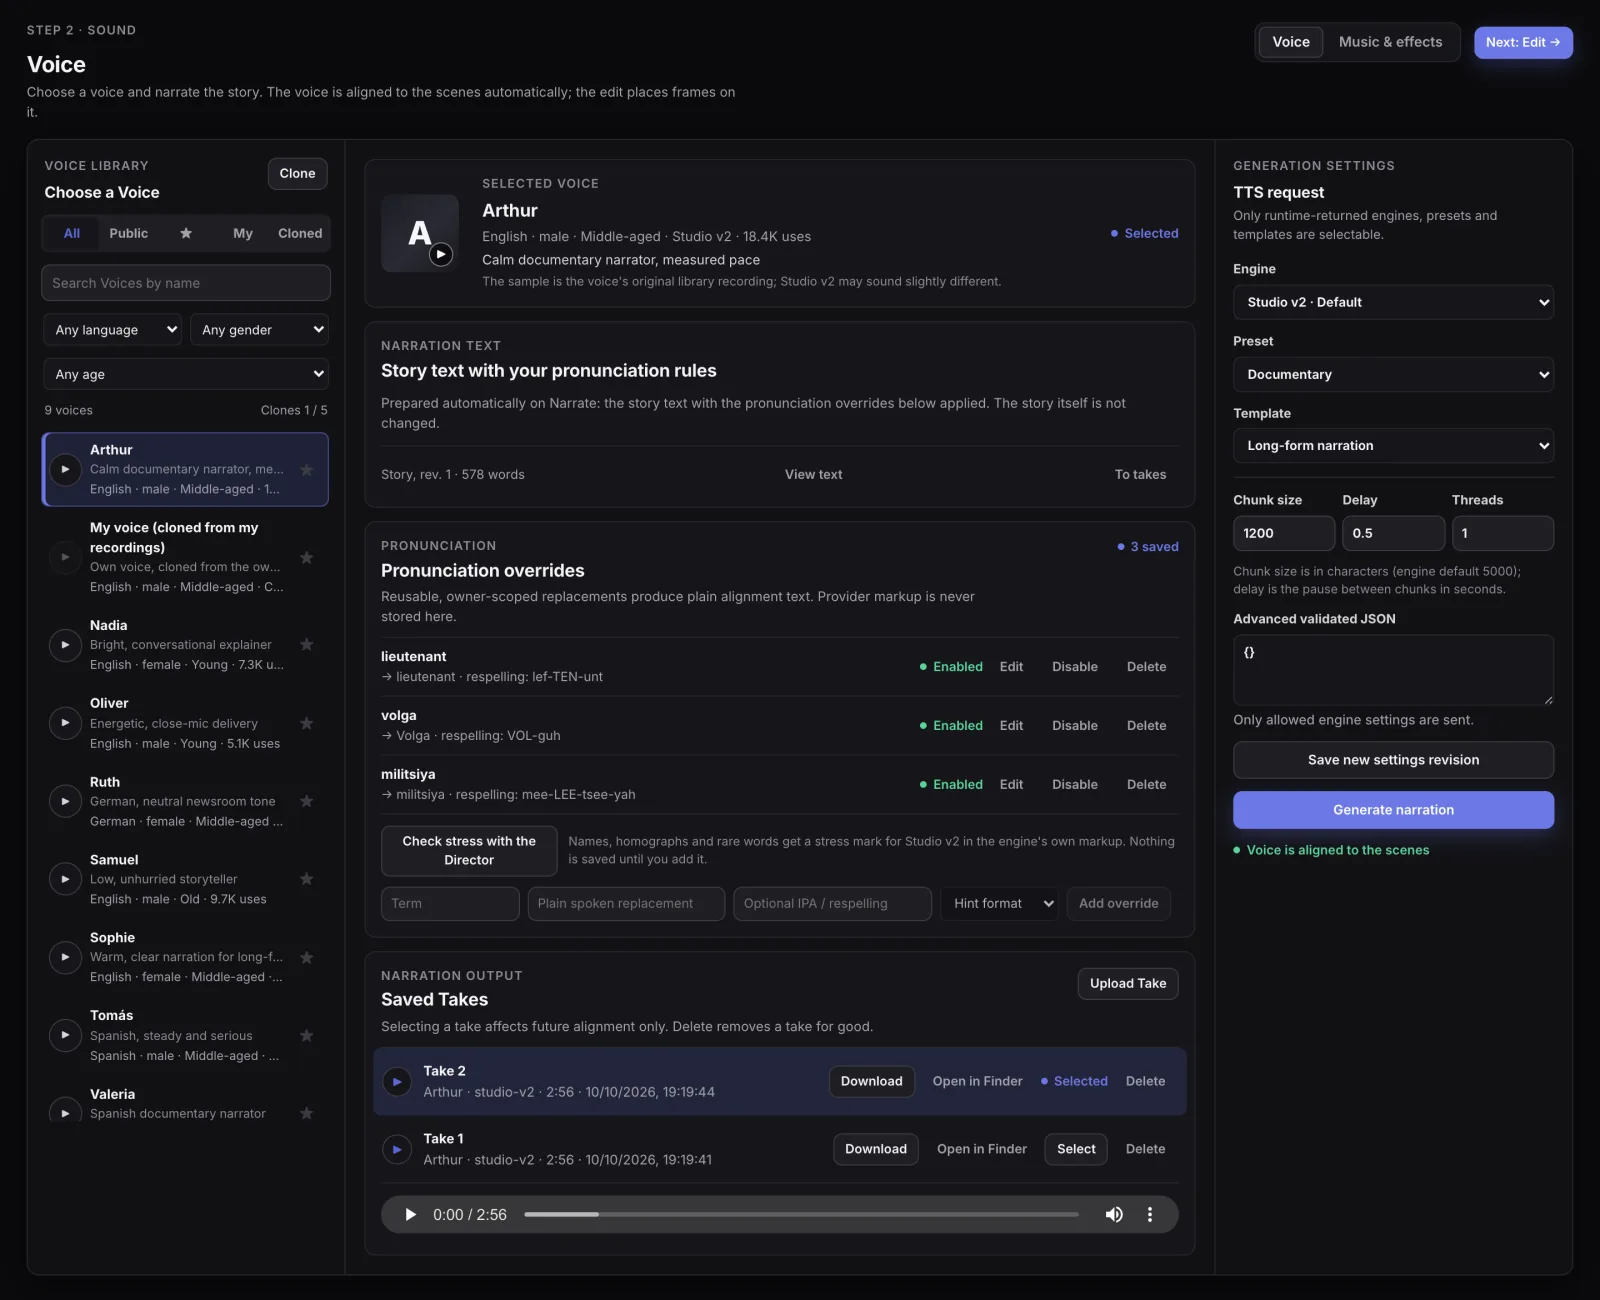Viewport: 1600px width, 1300px height.
Task: Play Oliver voice sample
Action: [65, 723]
